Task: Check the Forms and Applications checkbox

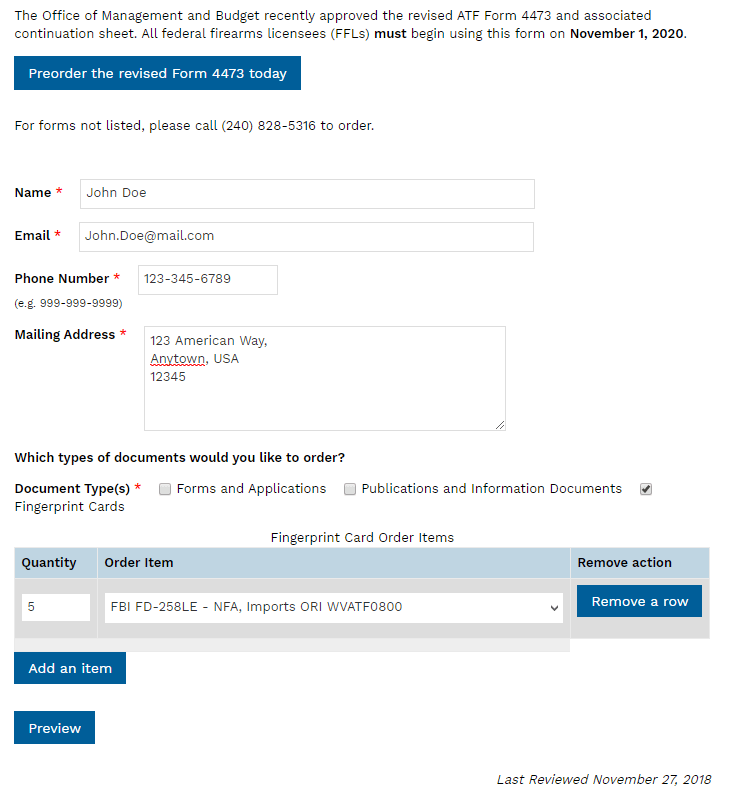Action: click(x=165, y=489)
